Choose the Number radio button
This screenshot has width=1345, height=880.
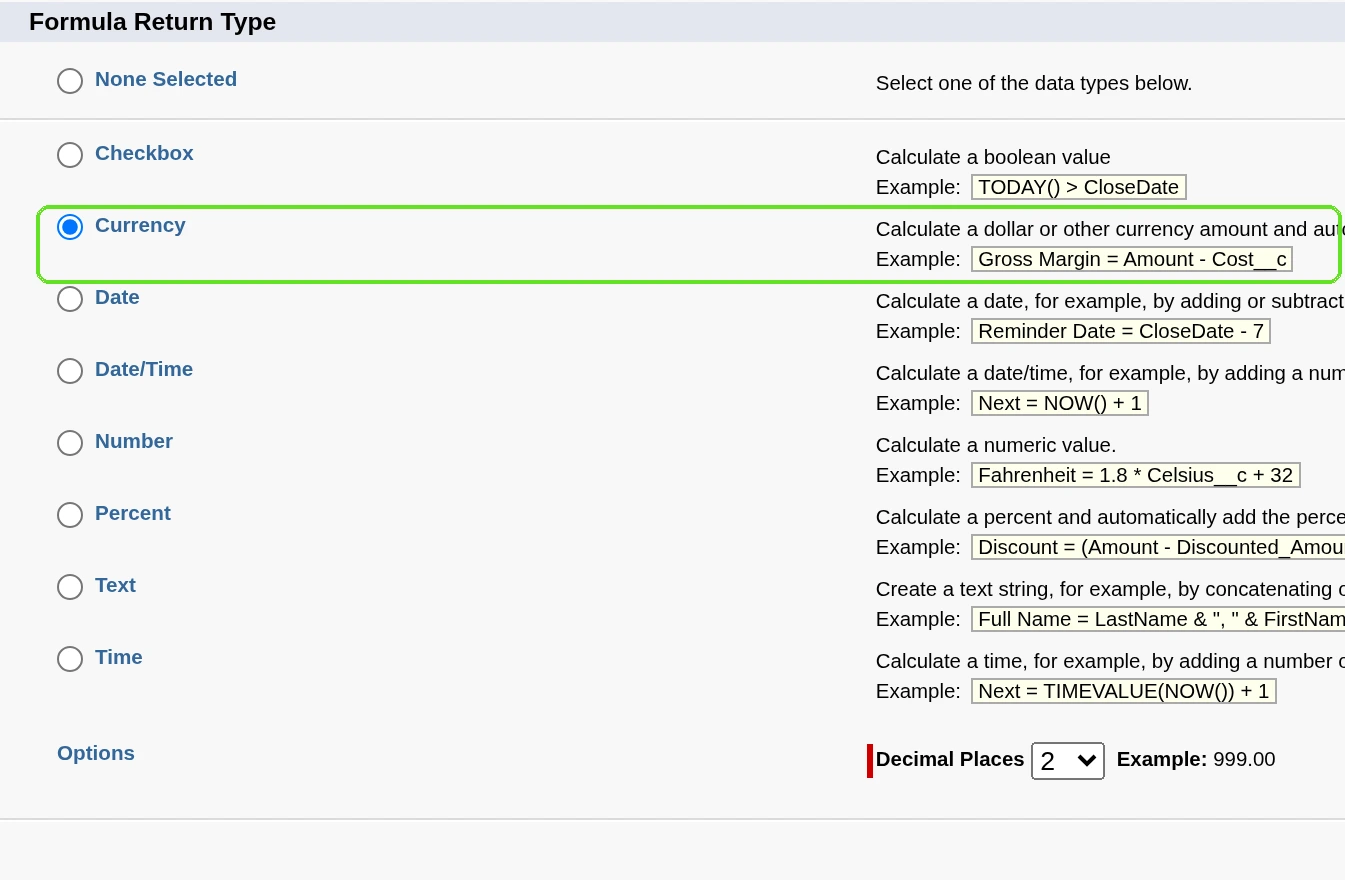(70, 443)
